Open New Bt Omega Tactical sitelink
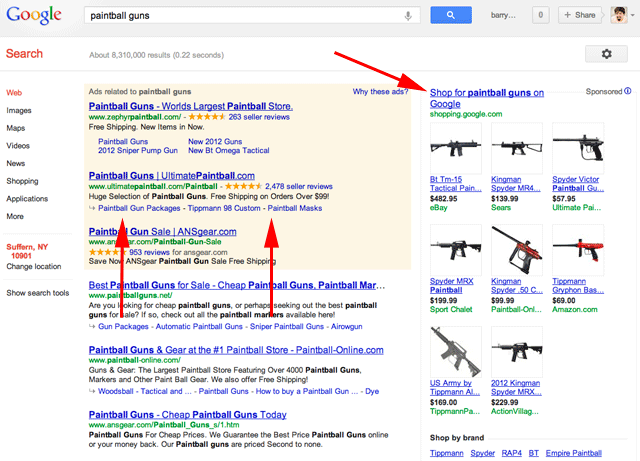The height and width of the screenshot is (461, 640). click(x=229, y=150)
